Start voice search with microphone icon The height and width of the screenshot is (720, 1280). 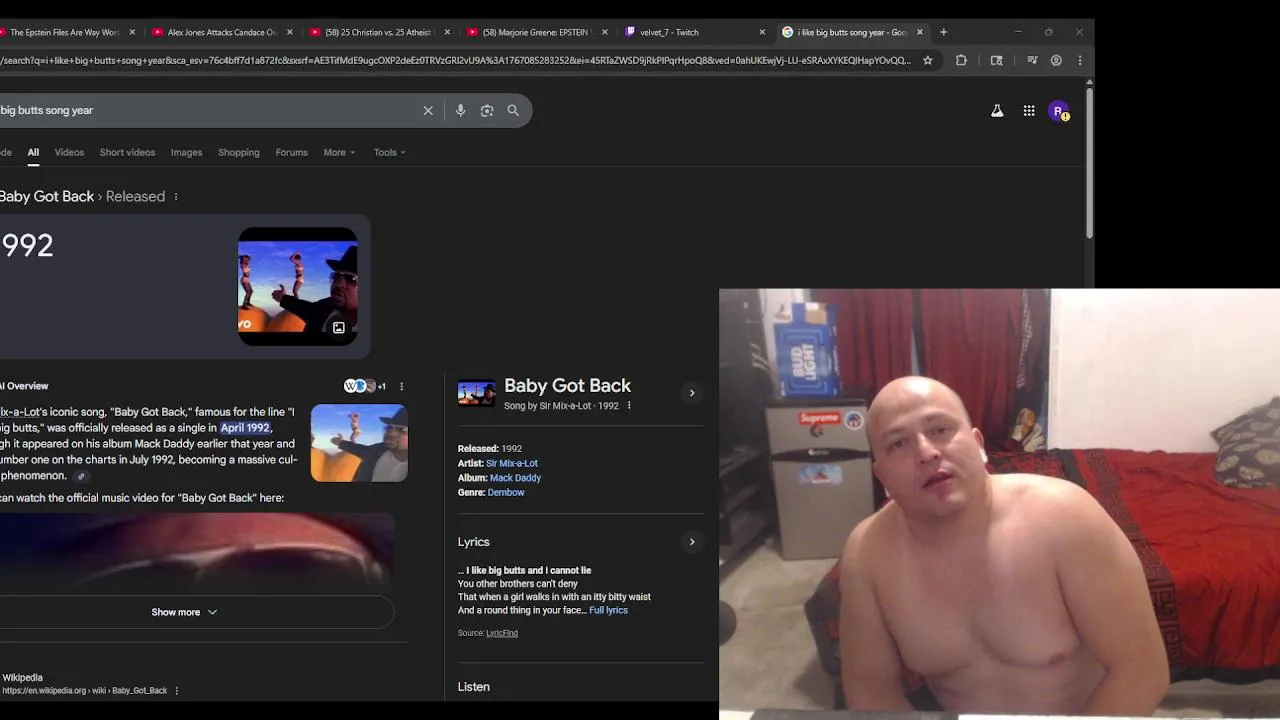click(460, 111)
